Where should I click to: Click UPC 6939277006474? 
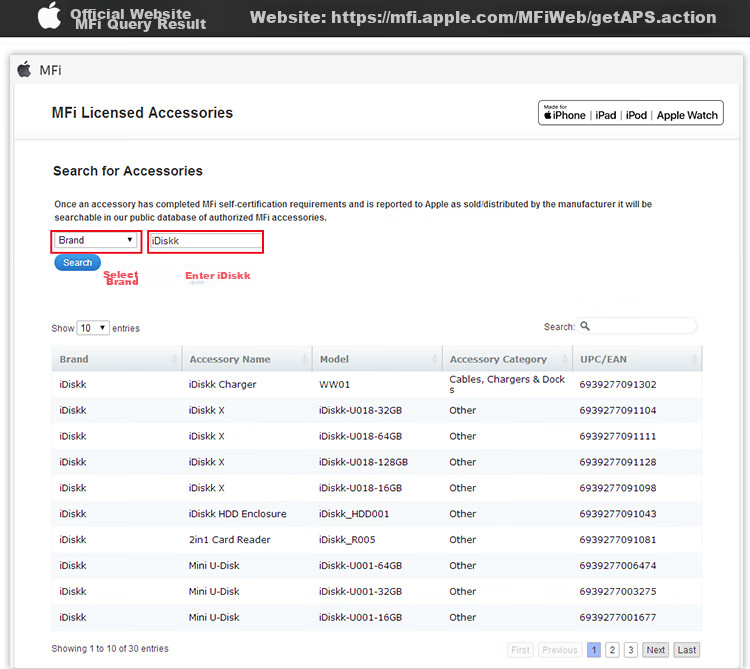618,565
